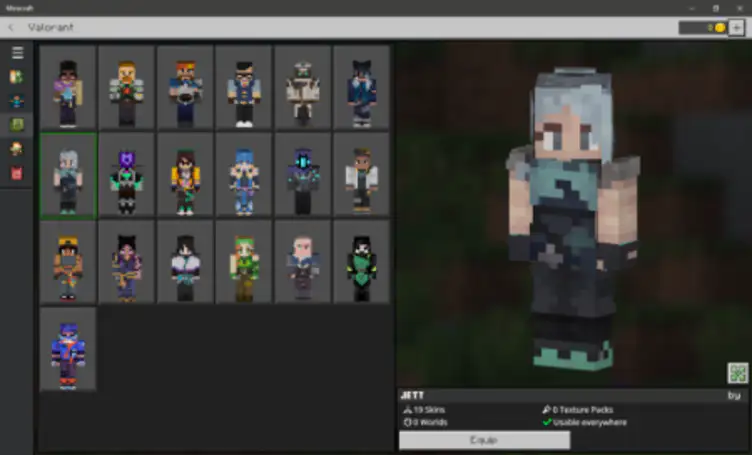
Task: Select the blue-haired skin in blue outfit
Action: tap(244, 175)
